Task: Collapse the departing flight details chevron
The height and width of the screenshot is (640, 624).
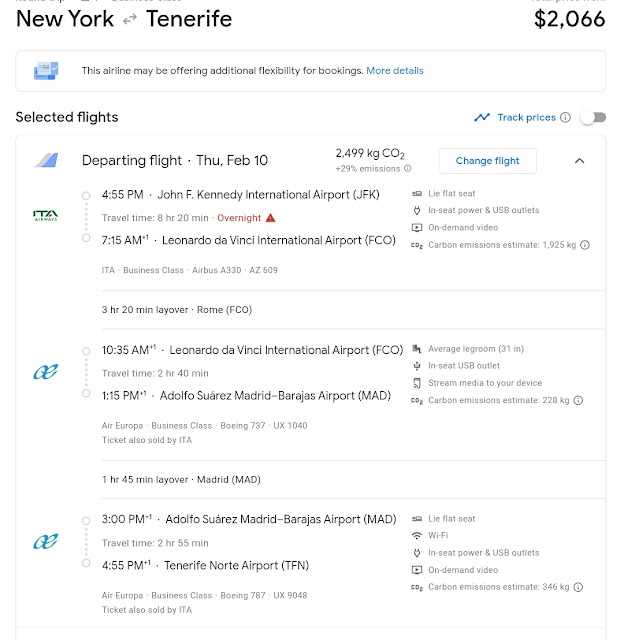Action: pos(579,160)
